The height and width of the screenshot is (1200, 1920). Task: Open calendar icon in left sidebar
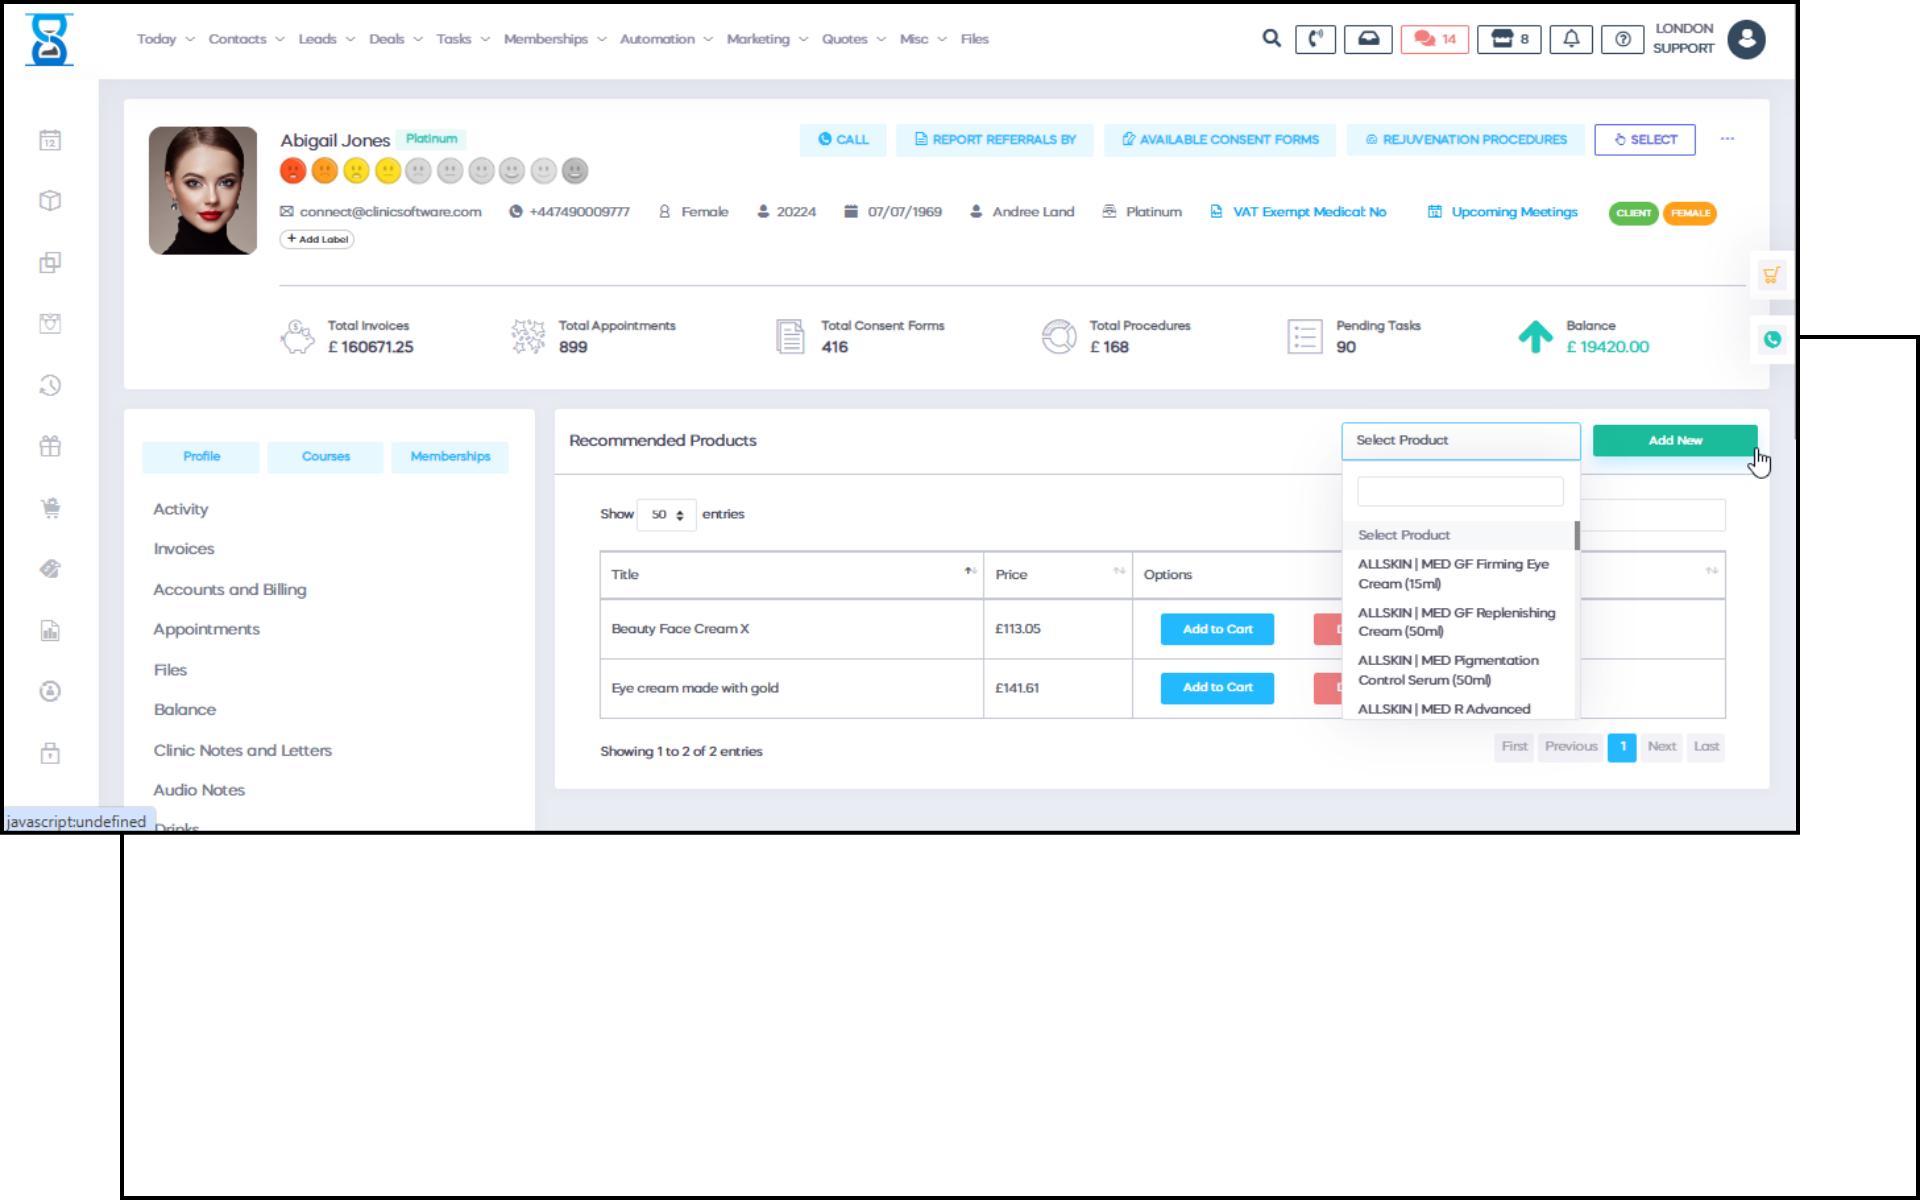click(50, 140)
